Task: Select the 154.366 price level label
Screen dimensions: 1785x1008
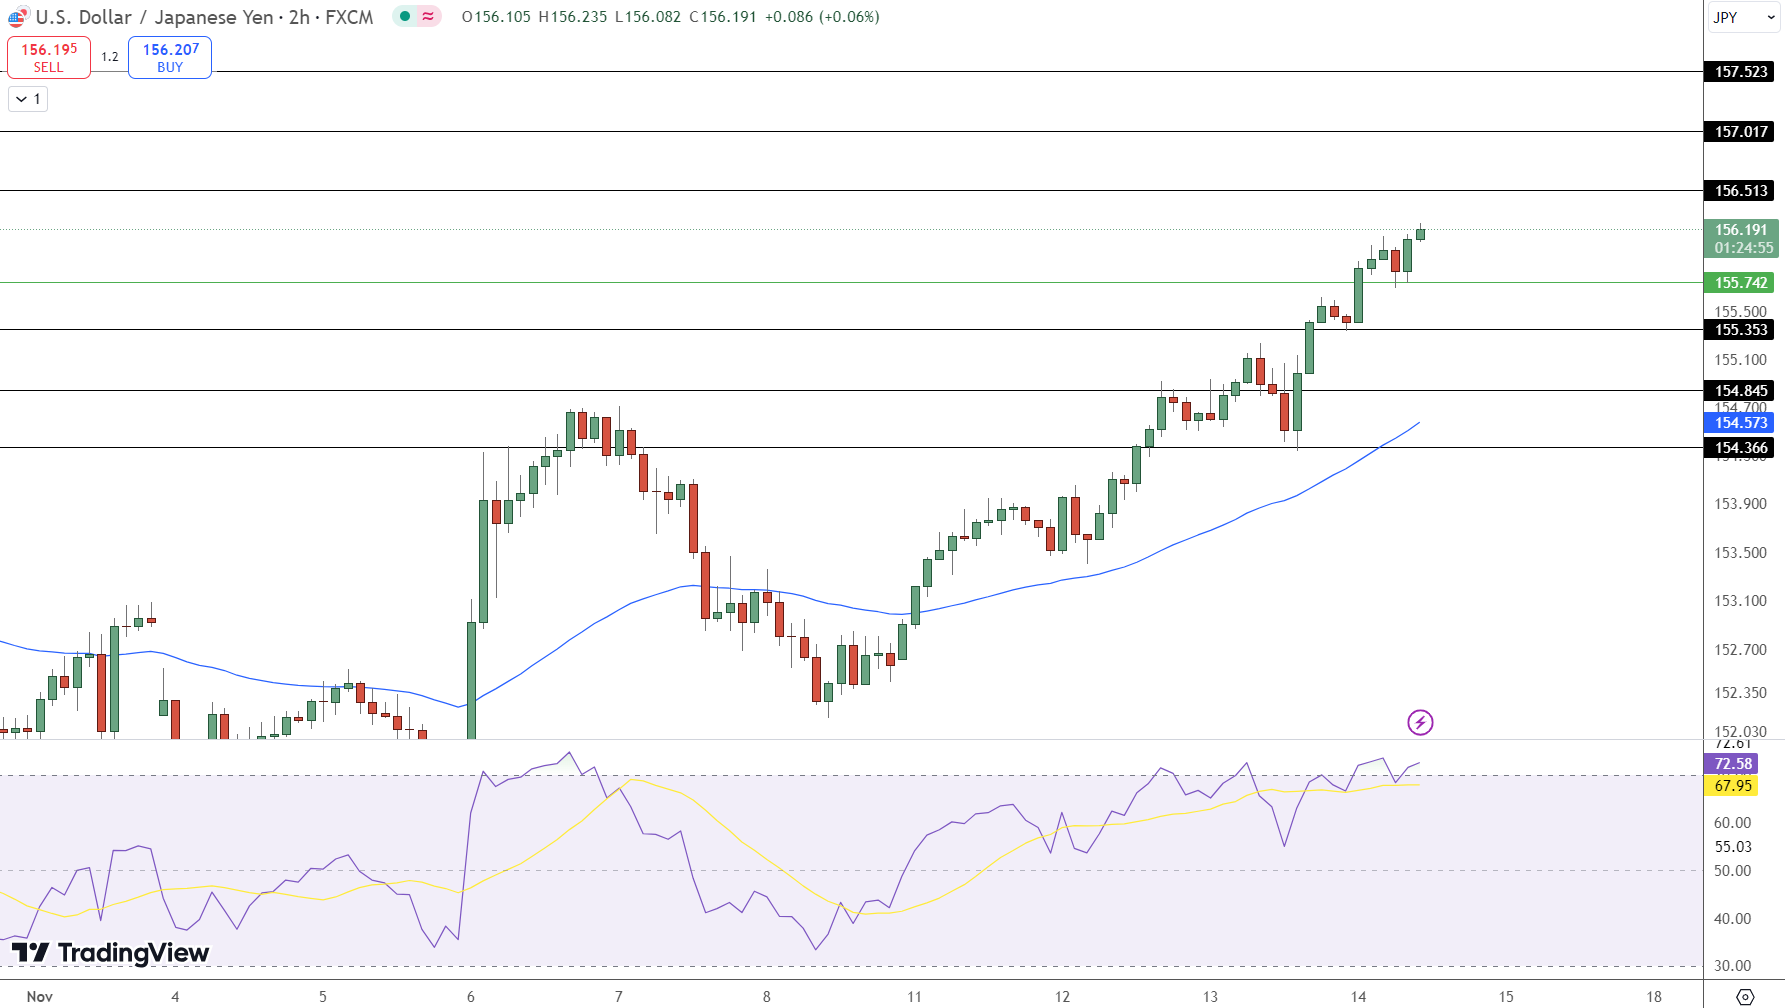Action: (x=1740, y=448)
